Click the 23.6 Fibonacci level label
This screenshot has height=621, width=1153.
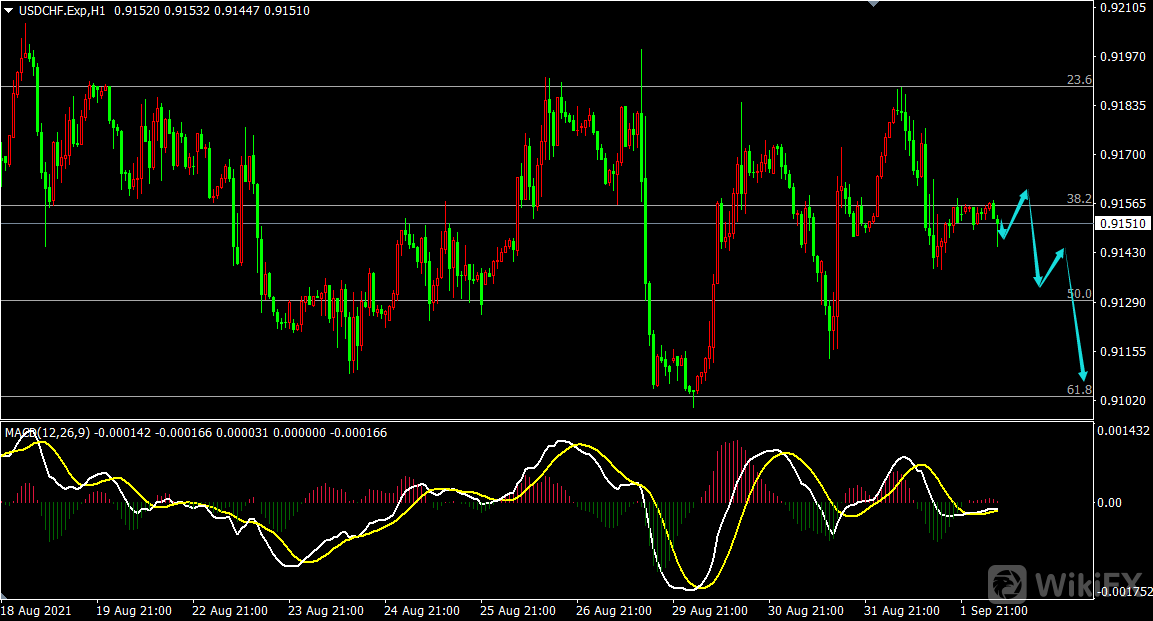coord(1079,80)
